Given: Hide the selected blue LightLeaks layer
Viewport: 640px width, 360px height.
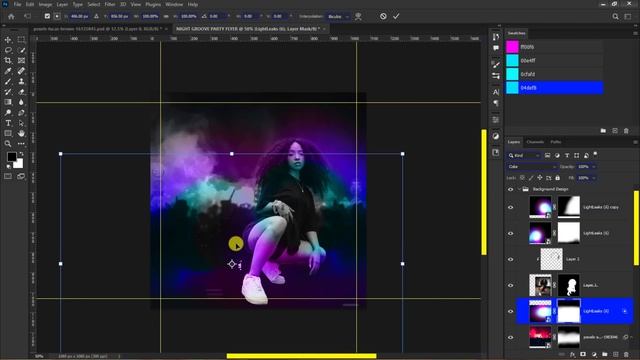Looking at the screenshot, I should 511,311.
